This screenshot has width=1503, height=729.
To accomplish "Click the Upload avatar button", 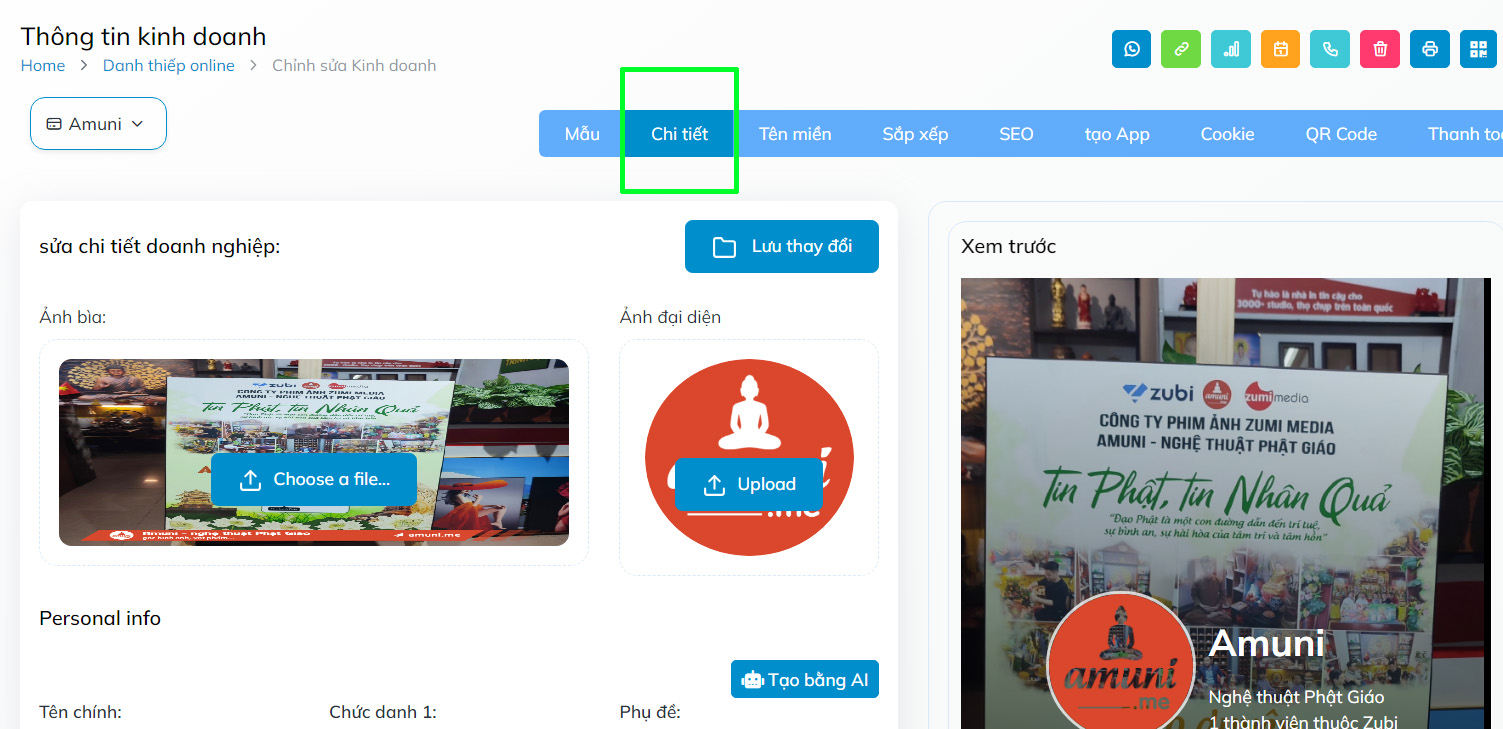I will tap(749, 484).
